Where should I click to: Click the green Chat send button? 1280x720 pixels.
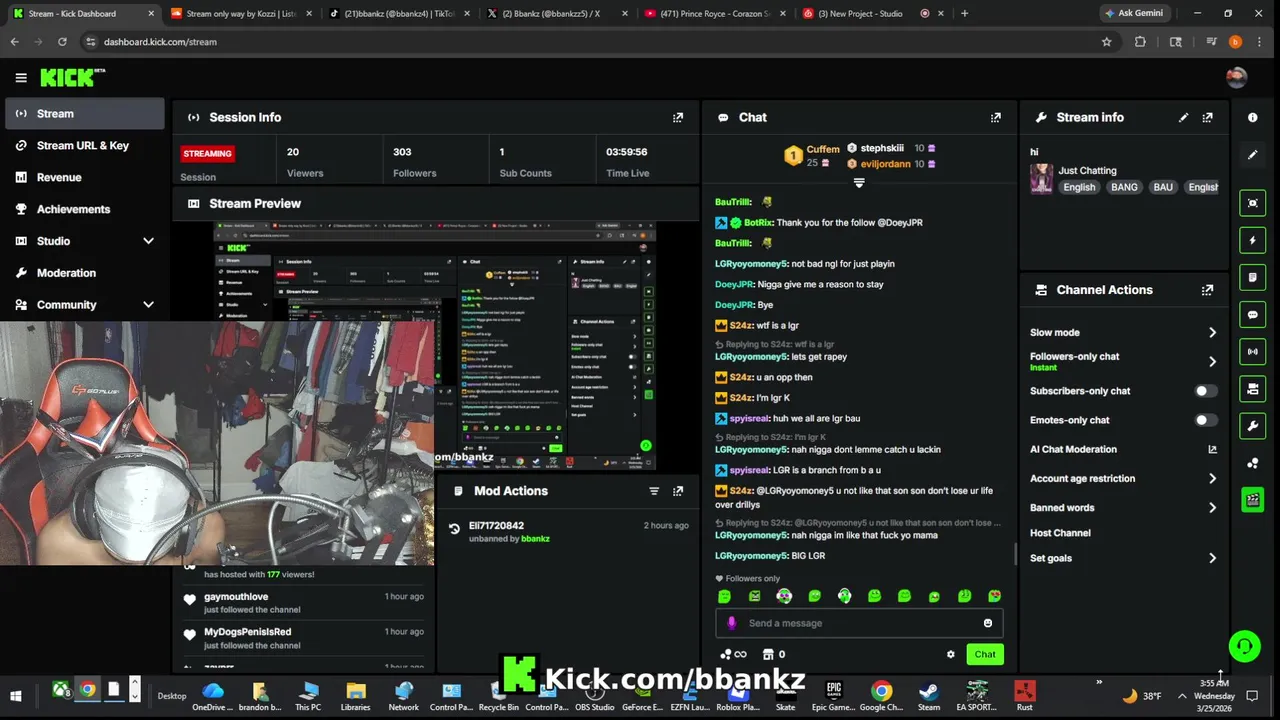[x=985, y=654]
